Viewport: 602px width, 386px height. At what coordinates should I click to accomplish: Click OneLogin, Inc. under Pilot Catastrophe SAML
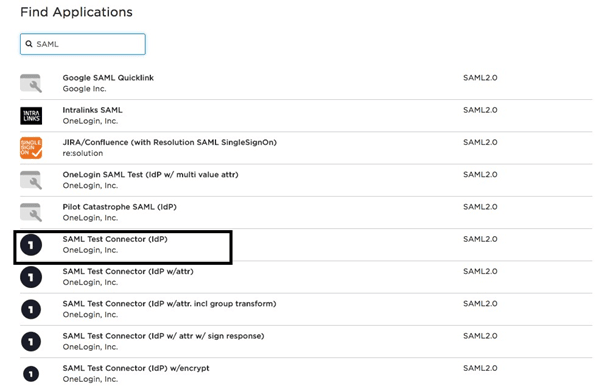click(90, 218)
